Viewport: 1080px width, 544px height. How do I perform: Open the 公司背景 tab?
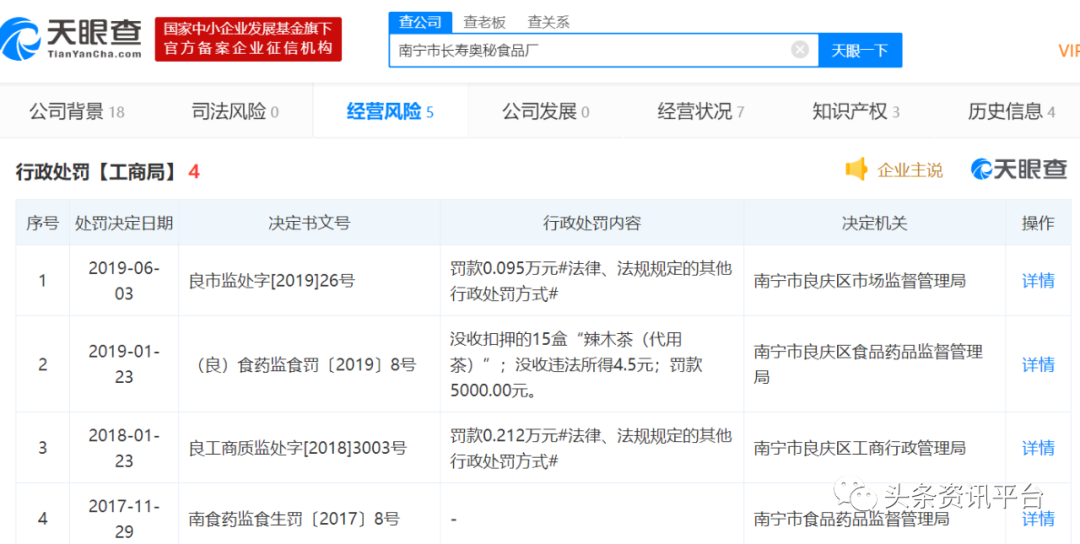coord(76,111)
